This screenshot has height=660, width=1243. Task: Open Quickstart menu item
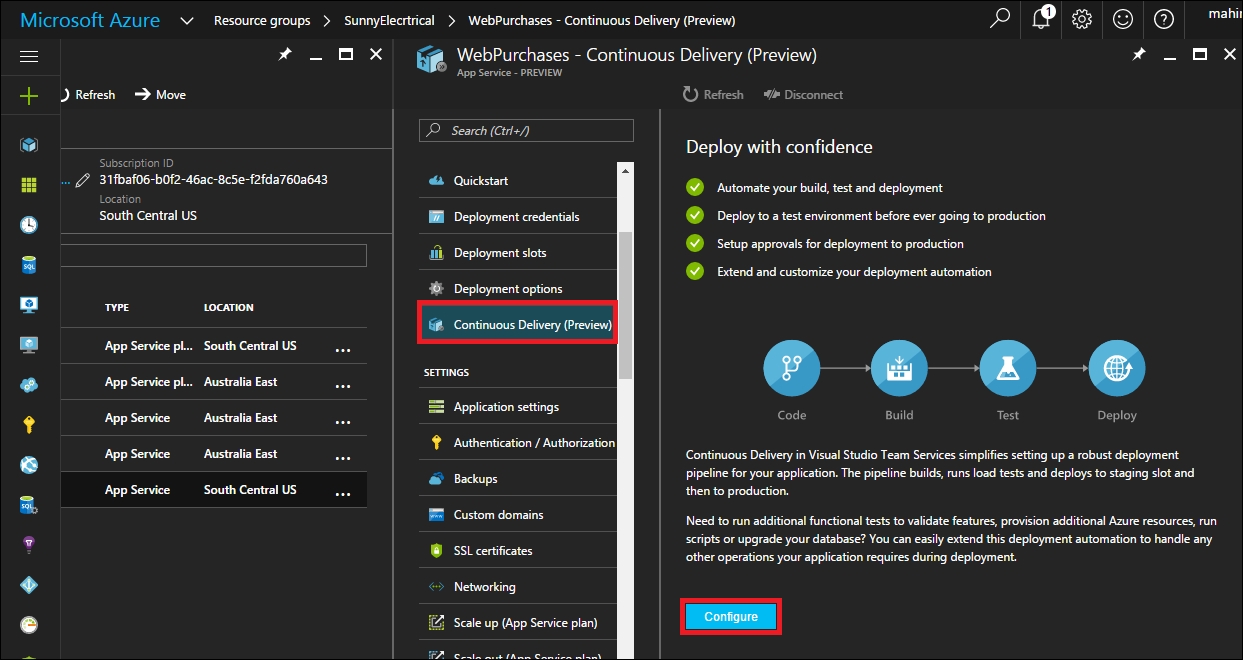517,181
